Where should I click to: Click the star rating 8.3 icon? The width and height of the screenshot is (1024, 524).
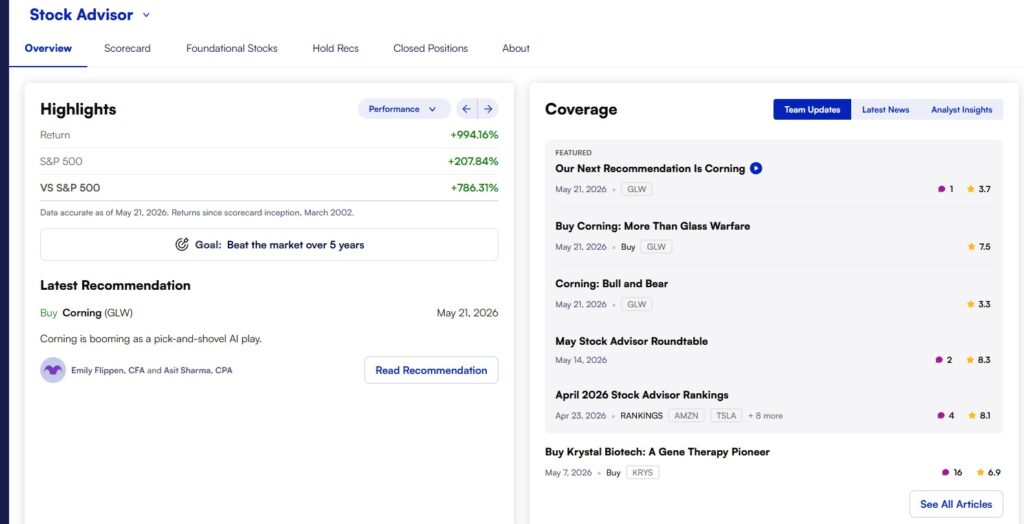(970, 360)
